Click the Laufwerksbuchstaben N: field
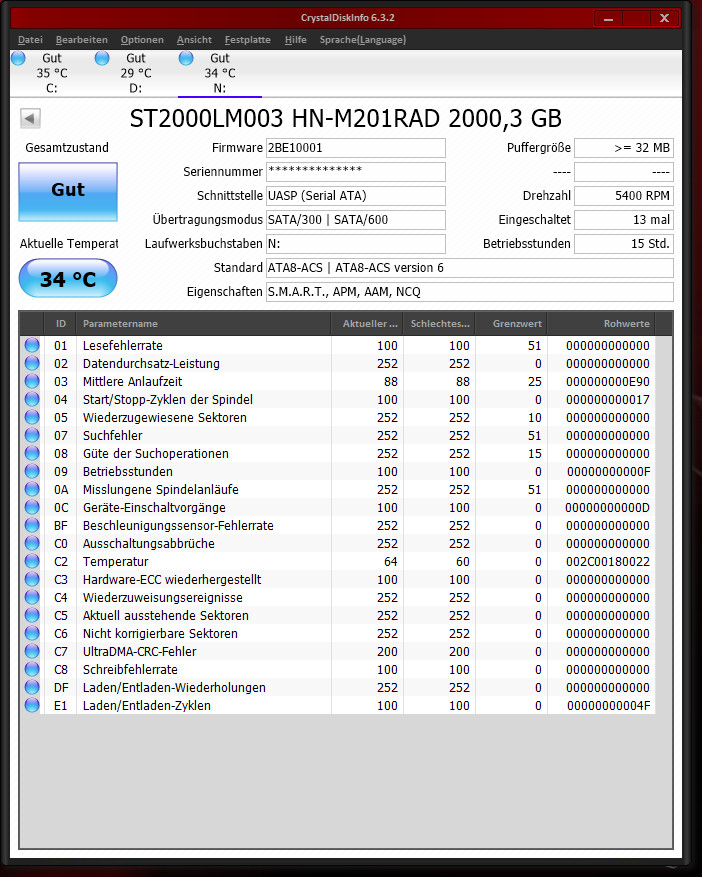Image resolution: width=702 pixels, height=877 pixels. [x=356, y=244]
